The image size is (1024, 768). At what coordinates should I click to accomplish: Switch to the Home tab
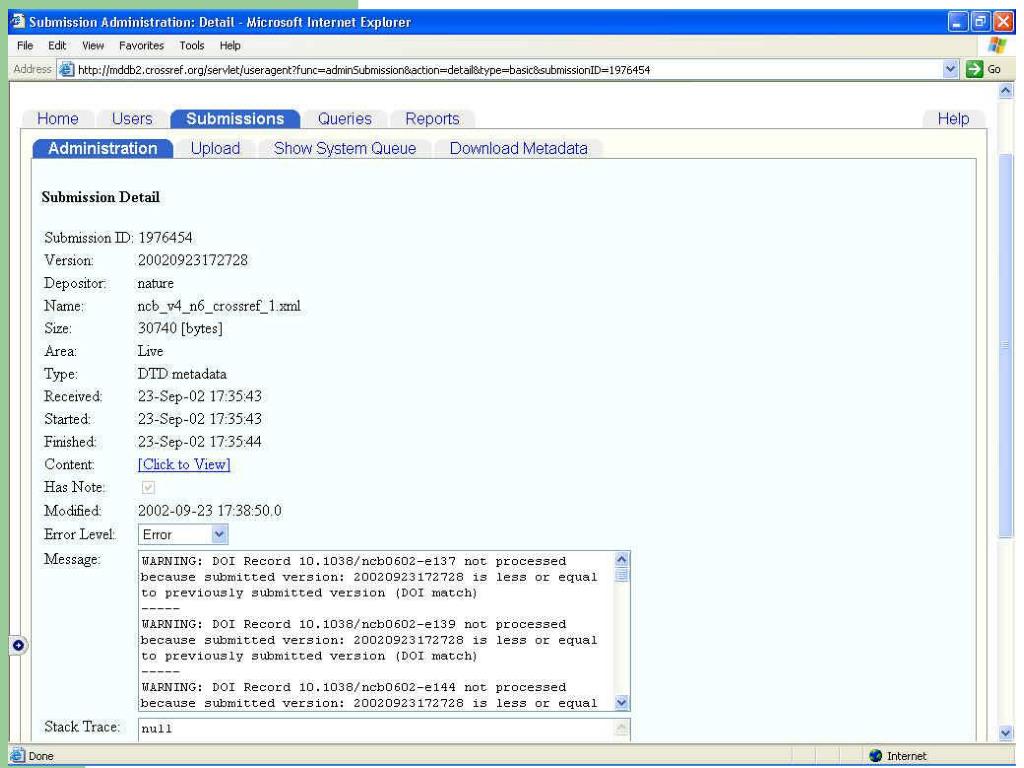(x=57, y=119)
